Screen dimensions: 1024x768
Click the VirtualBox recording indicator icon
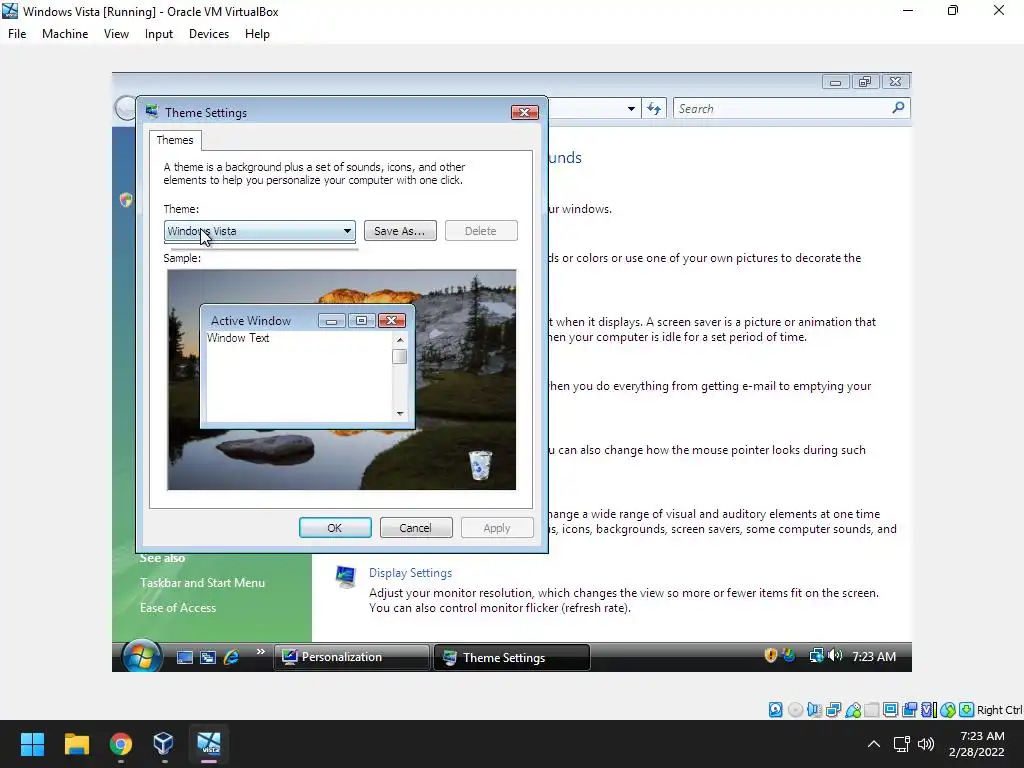coord(909,710)
